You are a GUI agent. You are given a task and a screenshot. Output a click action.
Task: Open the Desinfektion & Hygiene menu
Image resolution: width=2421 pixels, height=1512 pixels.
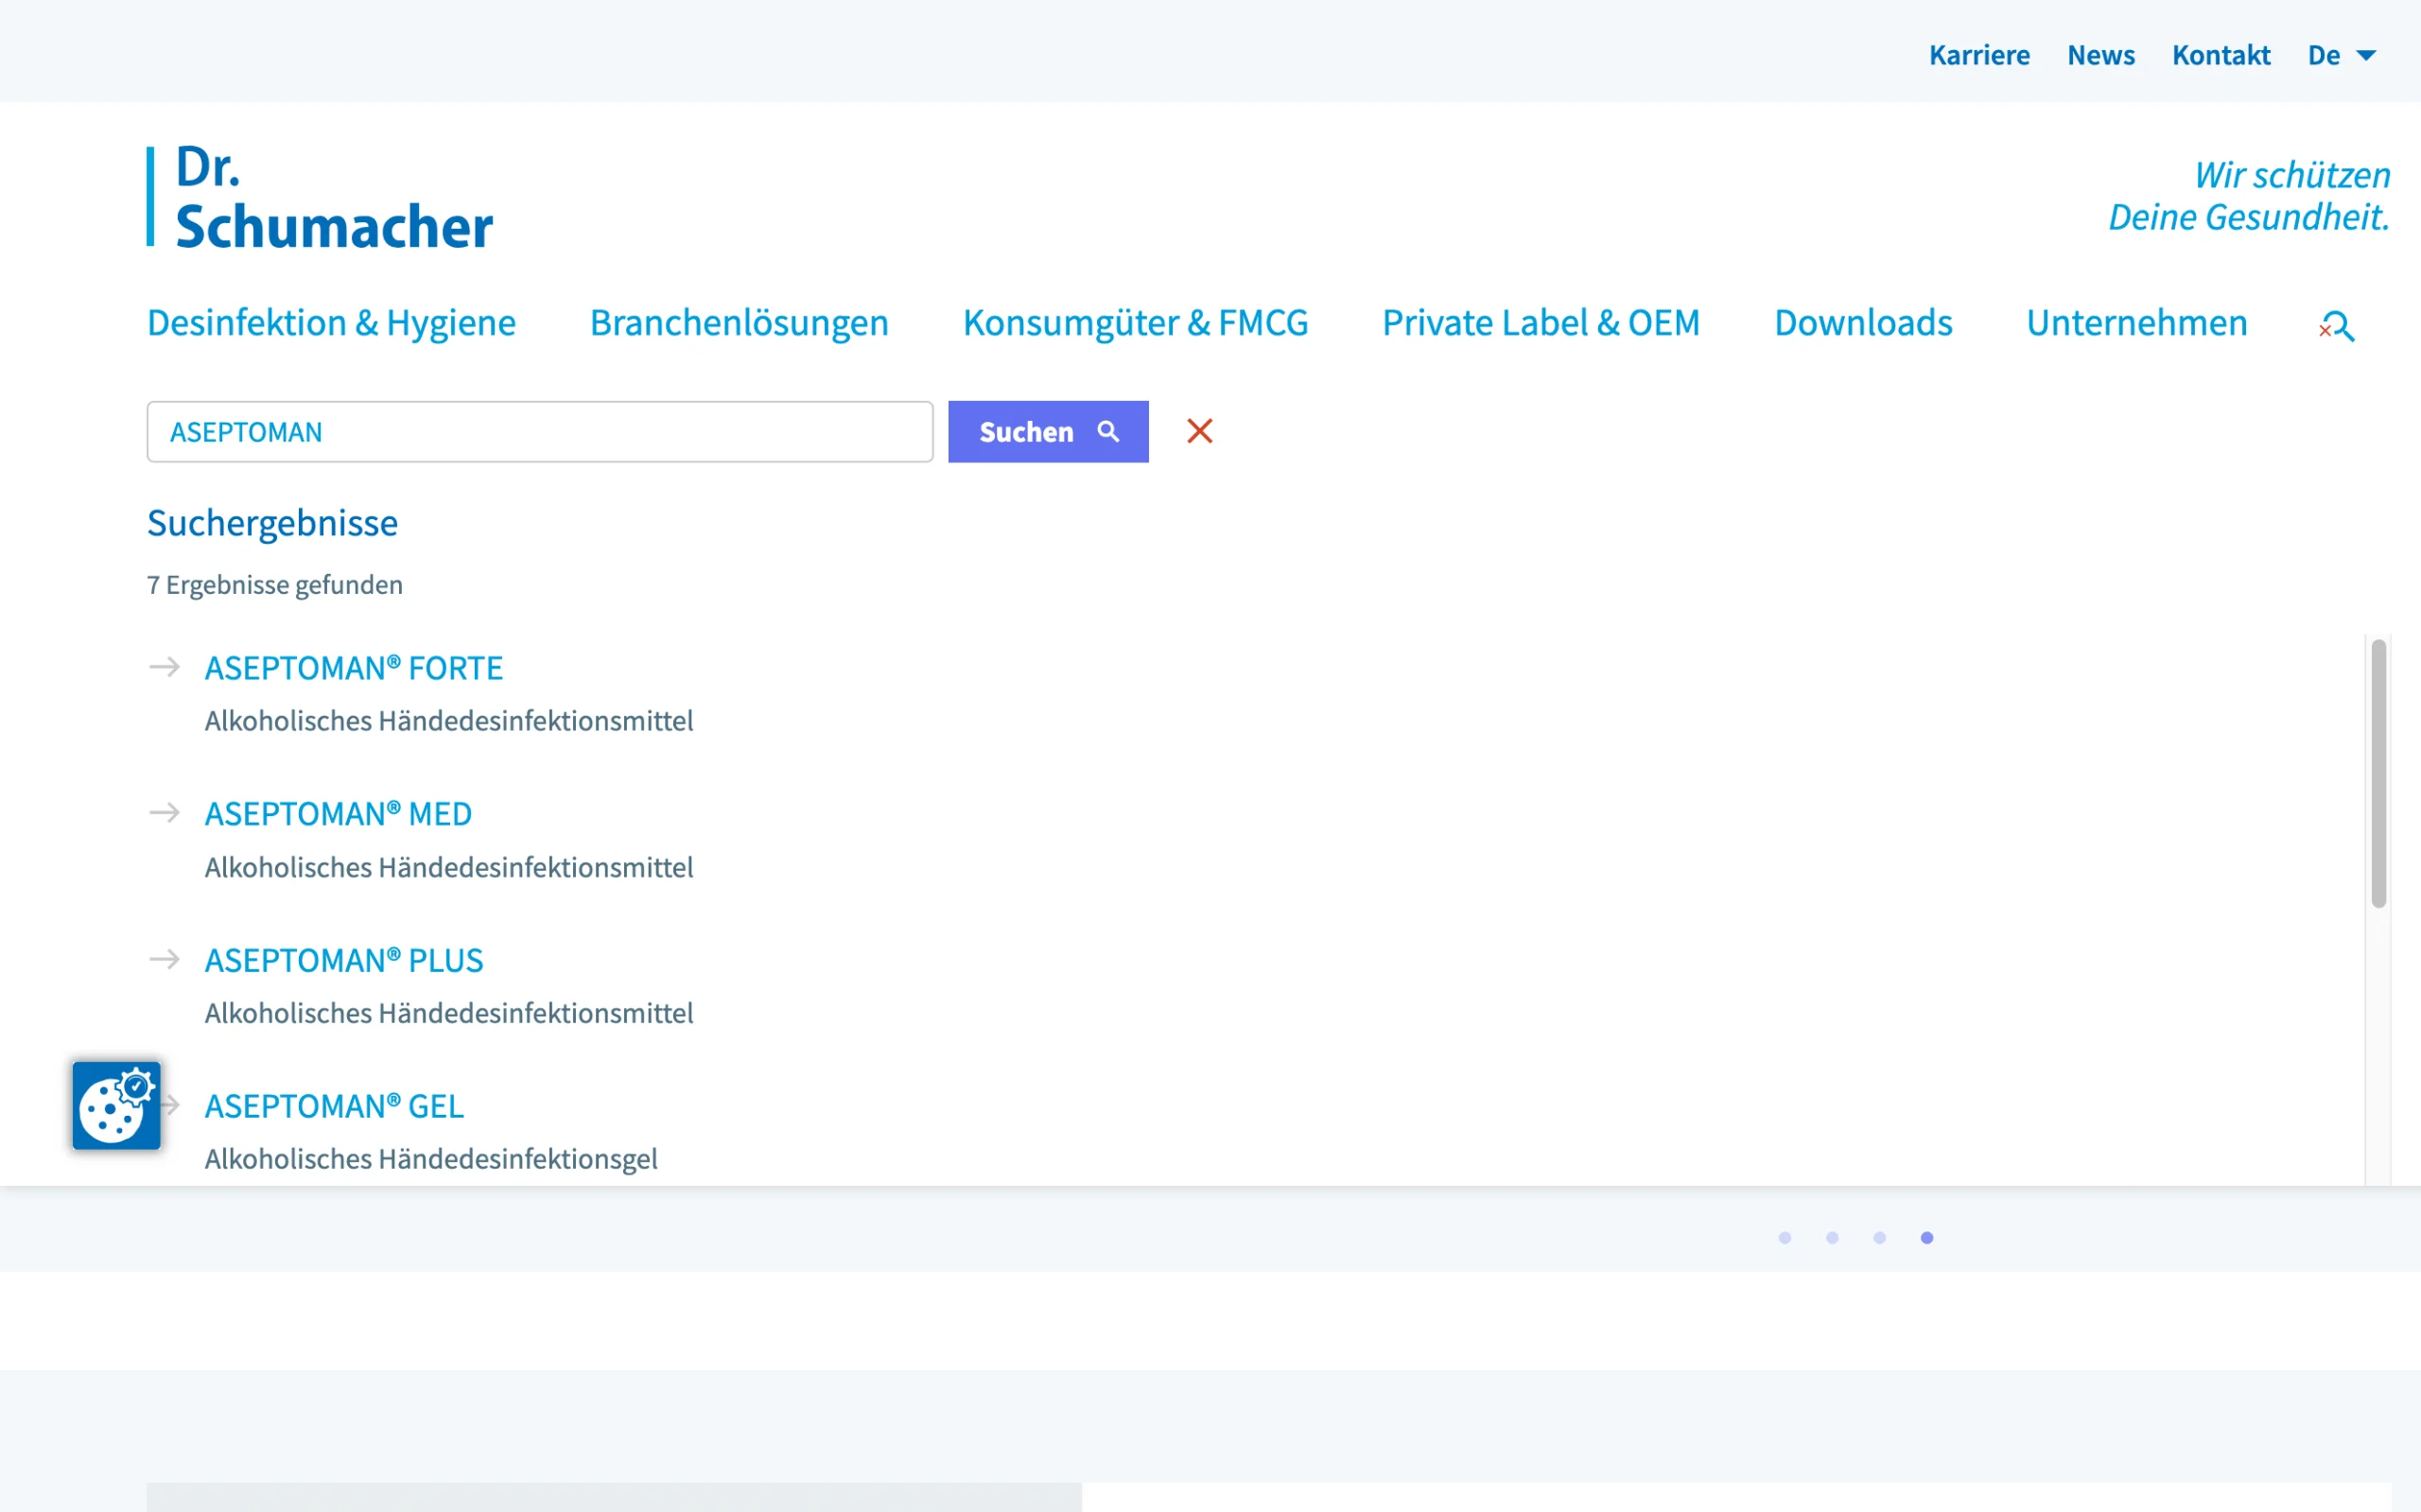coord(331,323)
